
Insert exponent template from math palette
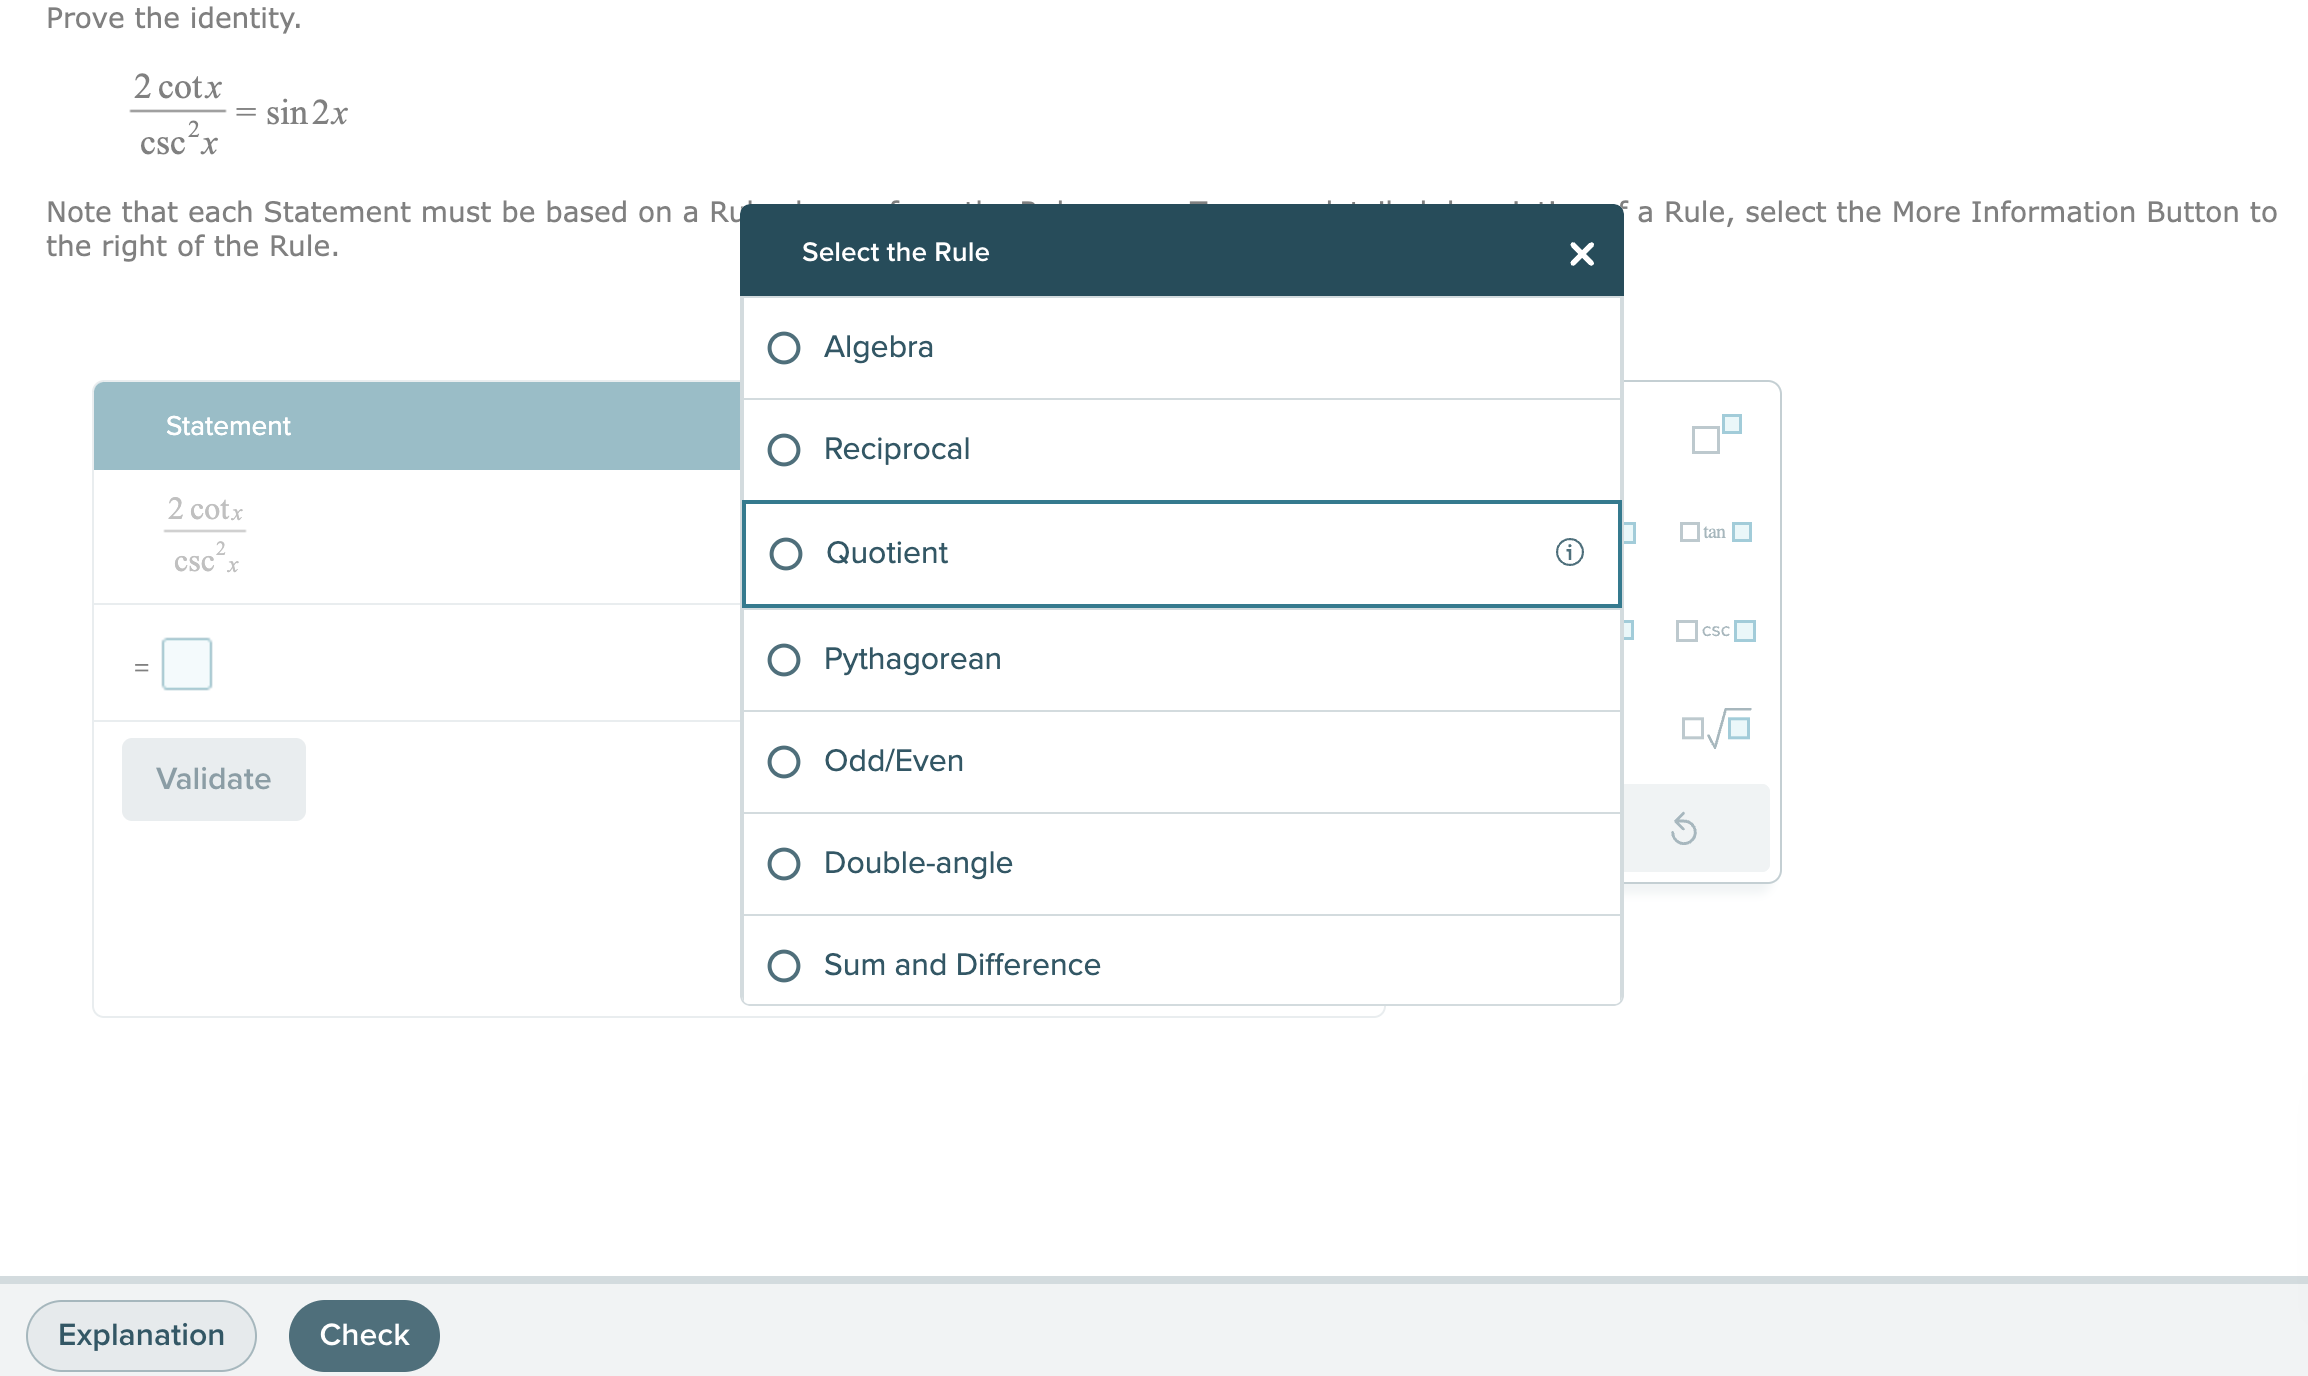click(1716, 435)
